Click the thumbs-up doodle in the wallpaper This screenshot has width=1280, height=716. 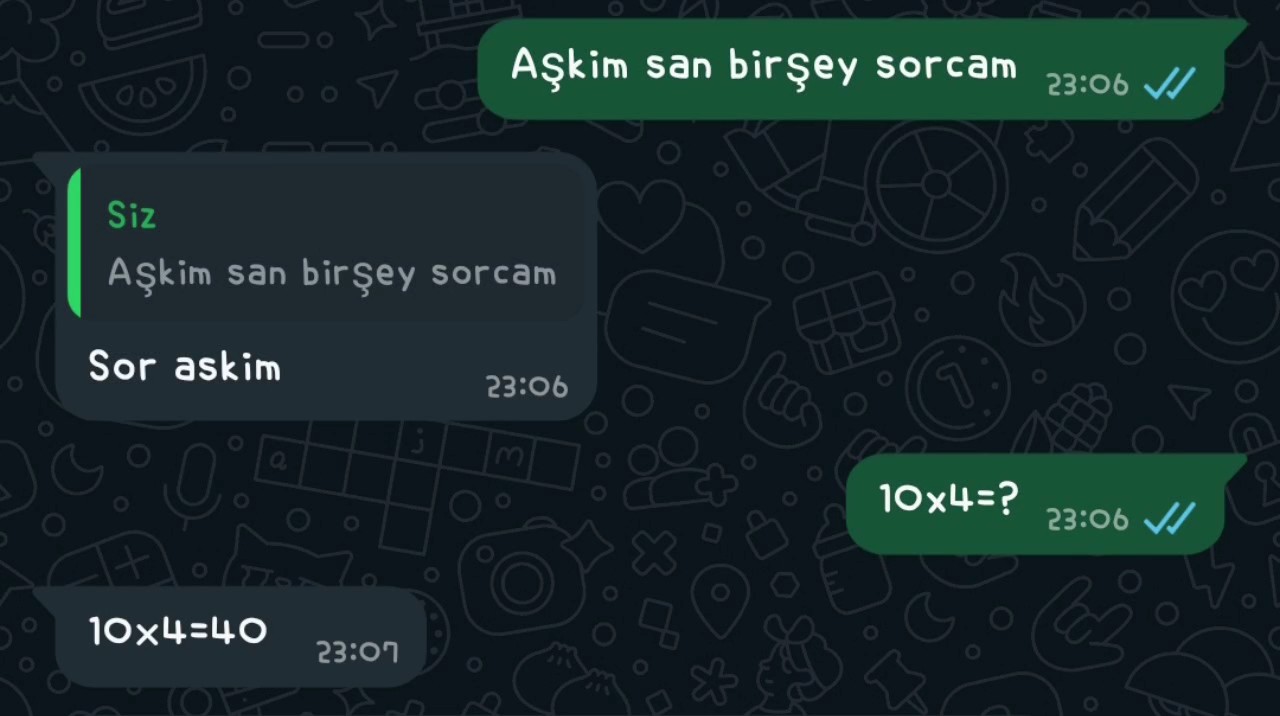pos(782,400)
